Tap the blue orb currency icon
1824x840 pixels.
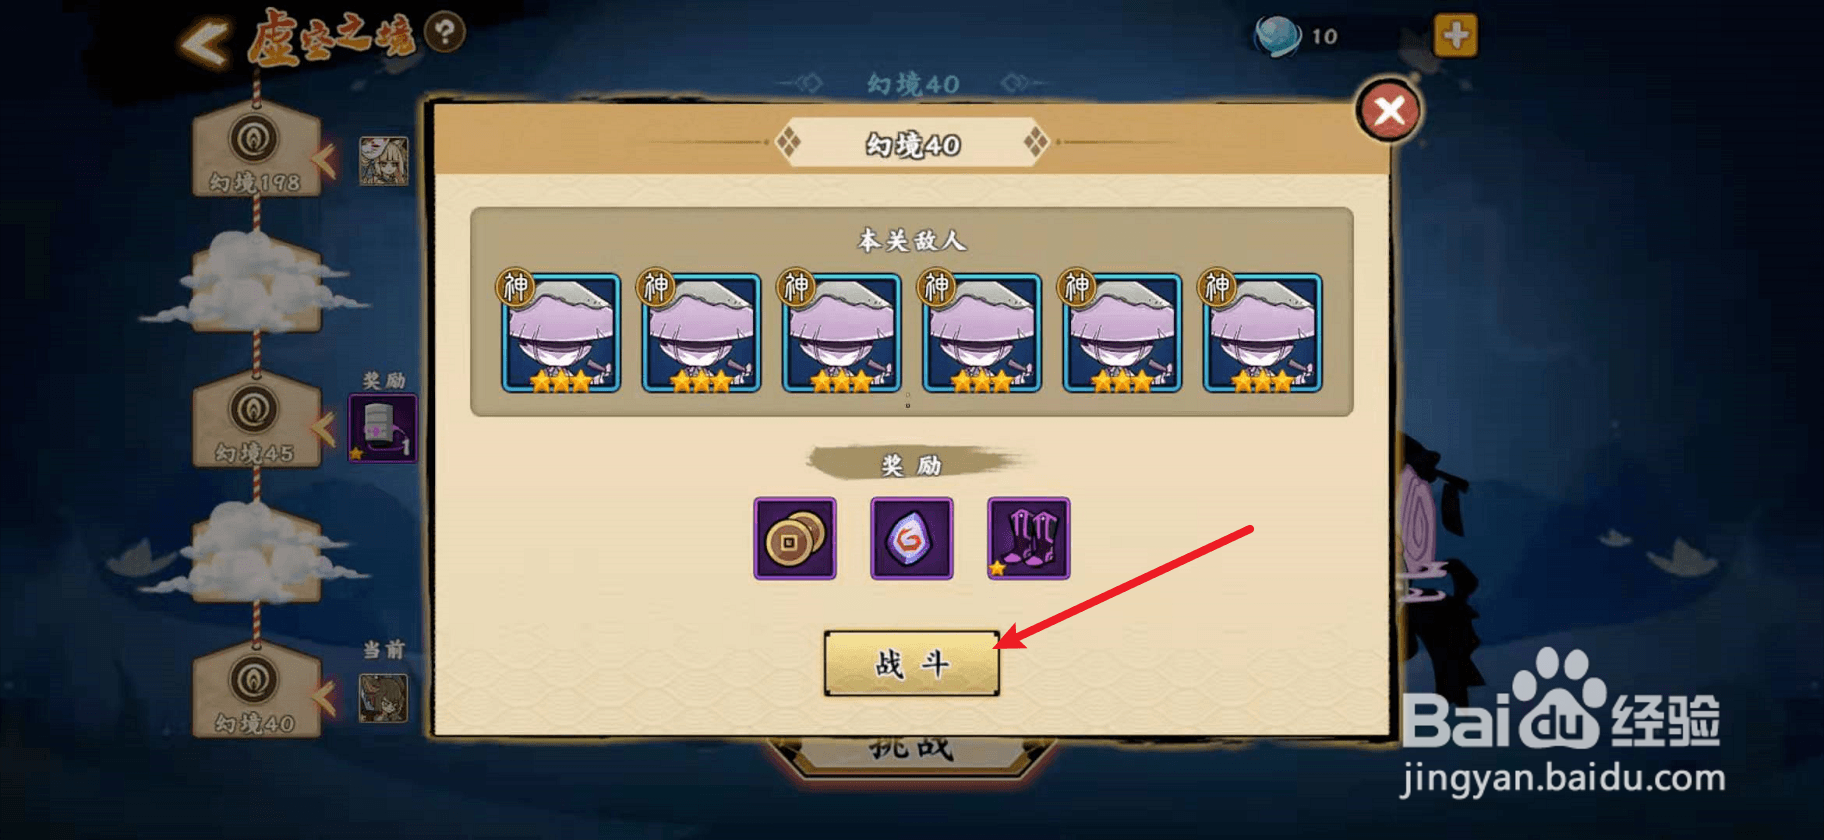click(1277, 37)
